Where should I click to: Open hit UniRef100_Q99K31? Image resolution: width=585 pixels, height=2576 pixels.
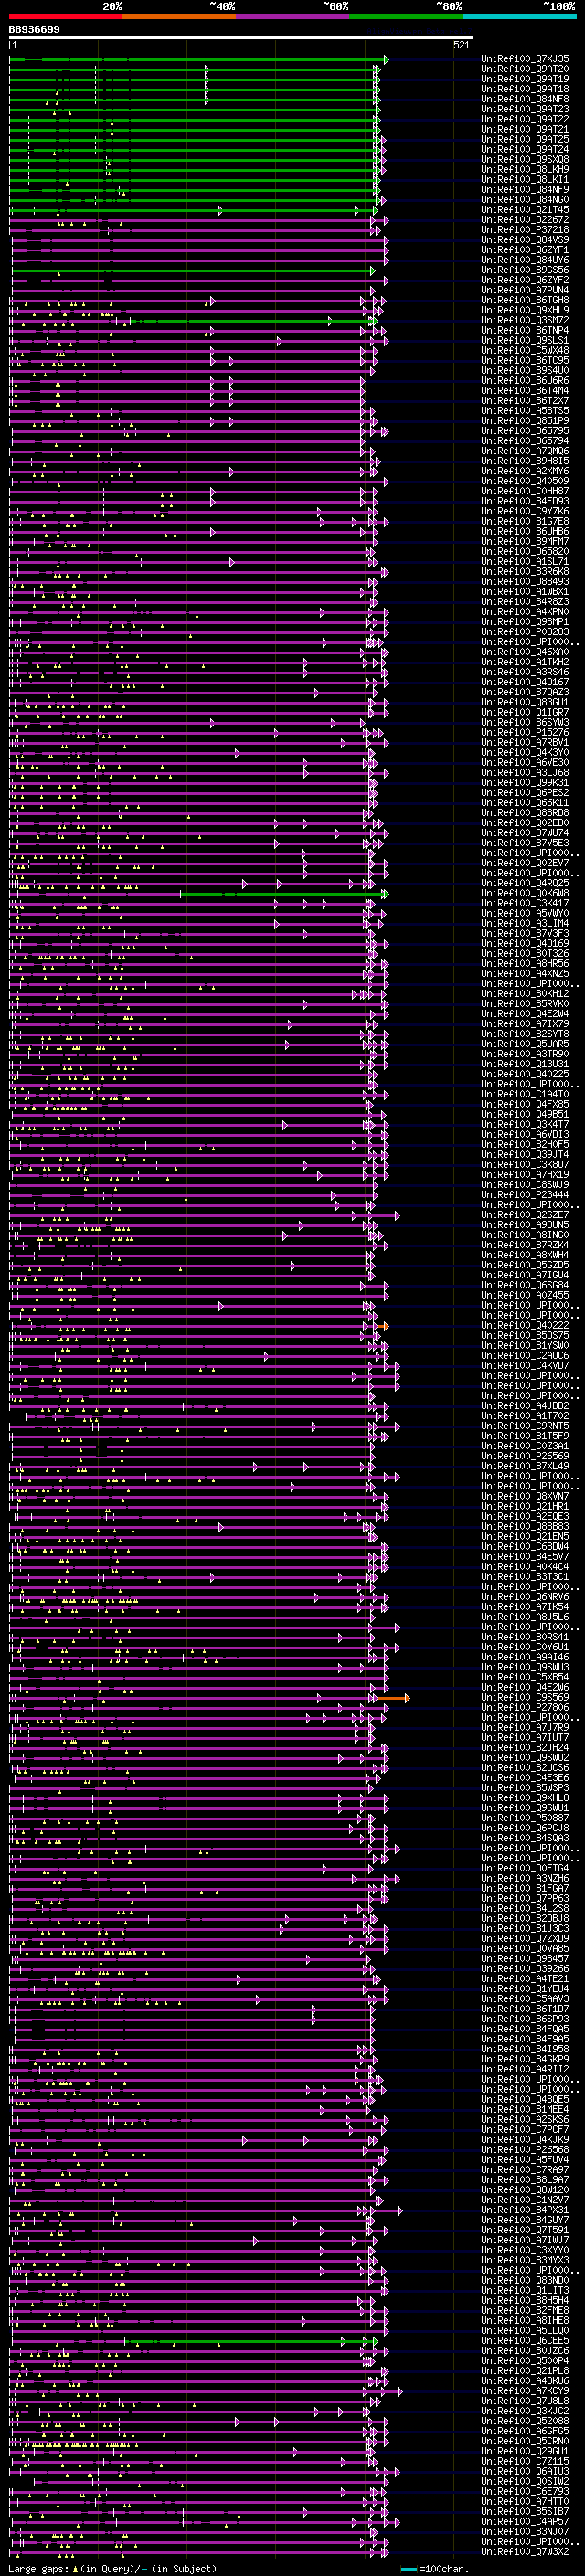(525, 782)
